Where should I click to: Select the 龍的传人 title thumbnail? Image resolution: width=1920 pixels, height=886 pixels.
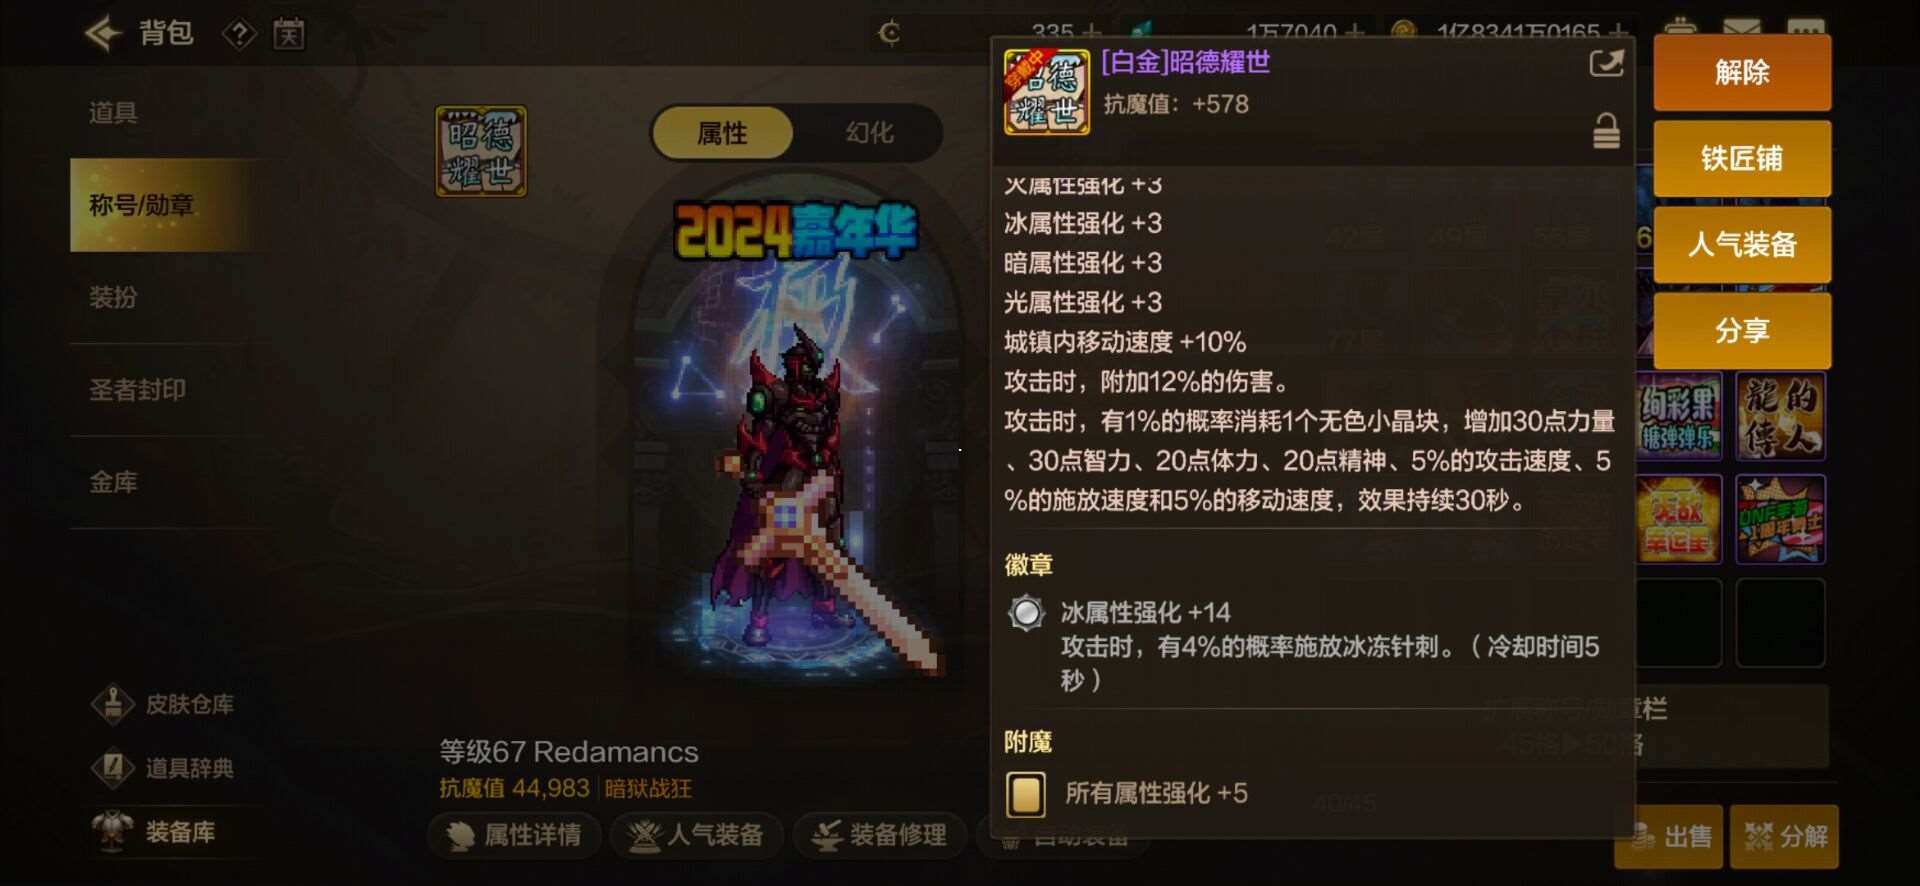[1780, 416]
